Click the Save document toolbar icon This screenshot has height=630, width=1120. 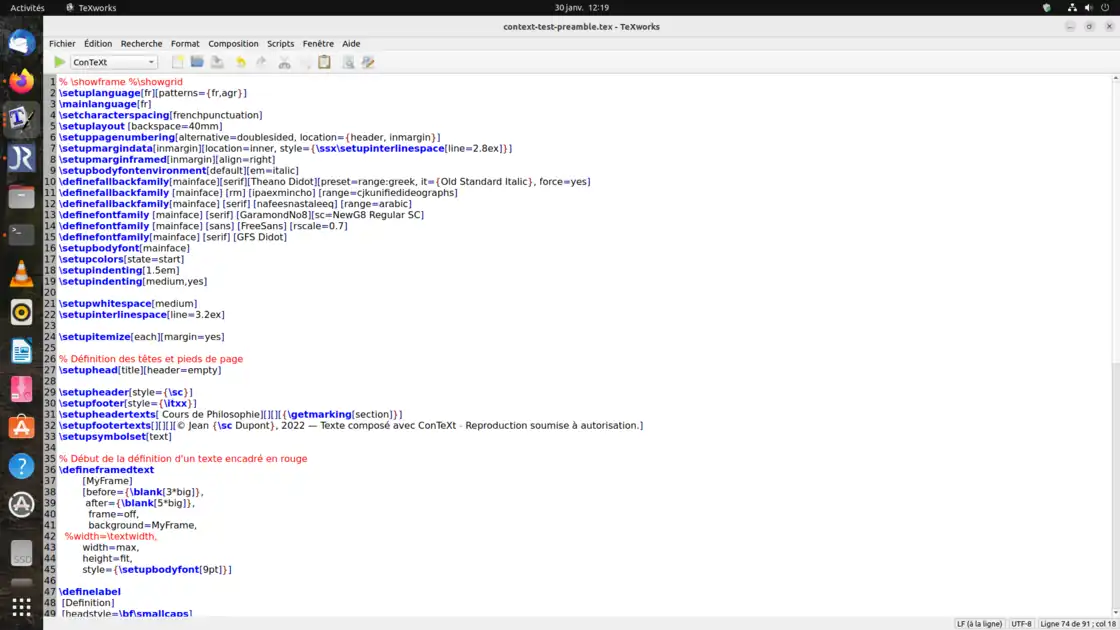tap(217, 62)
